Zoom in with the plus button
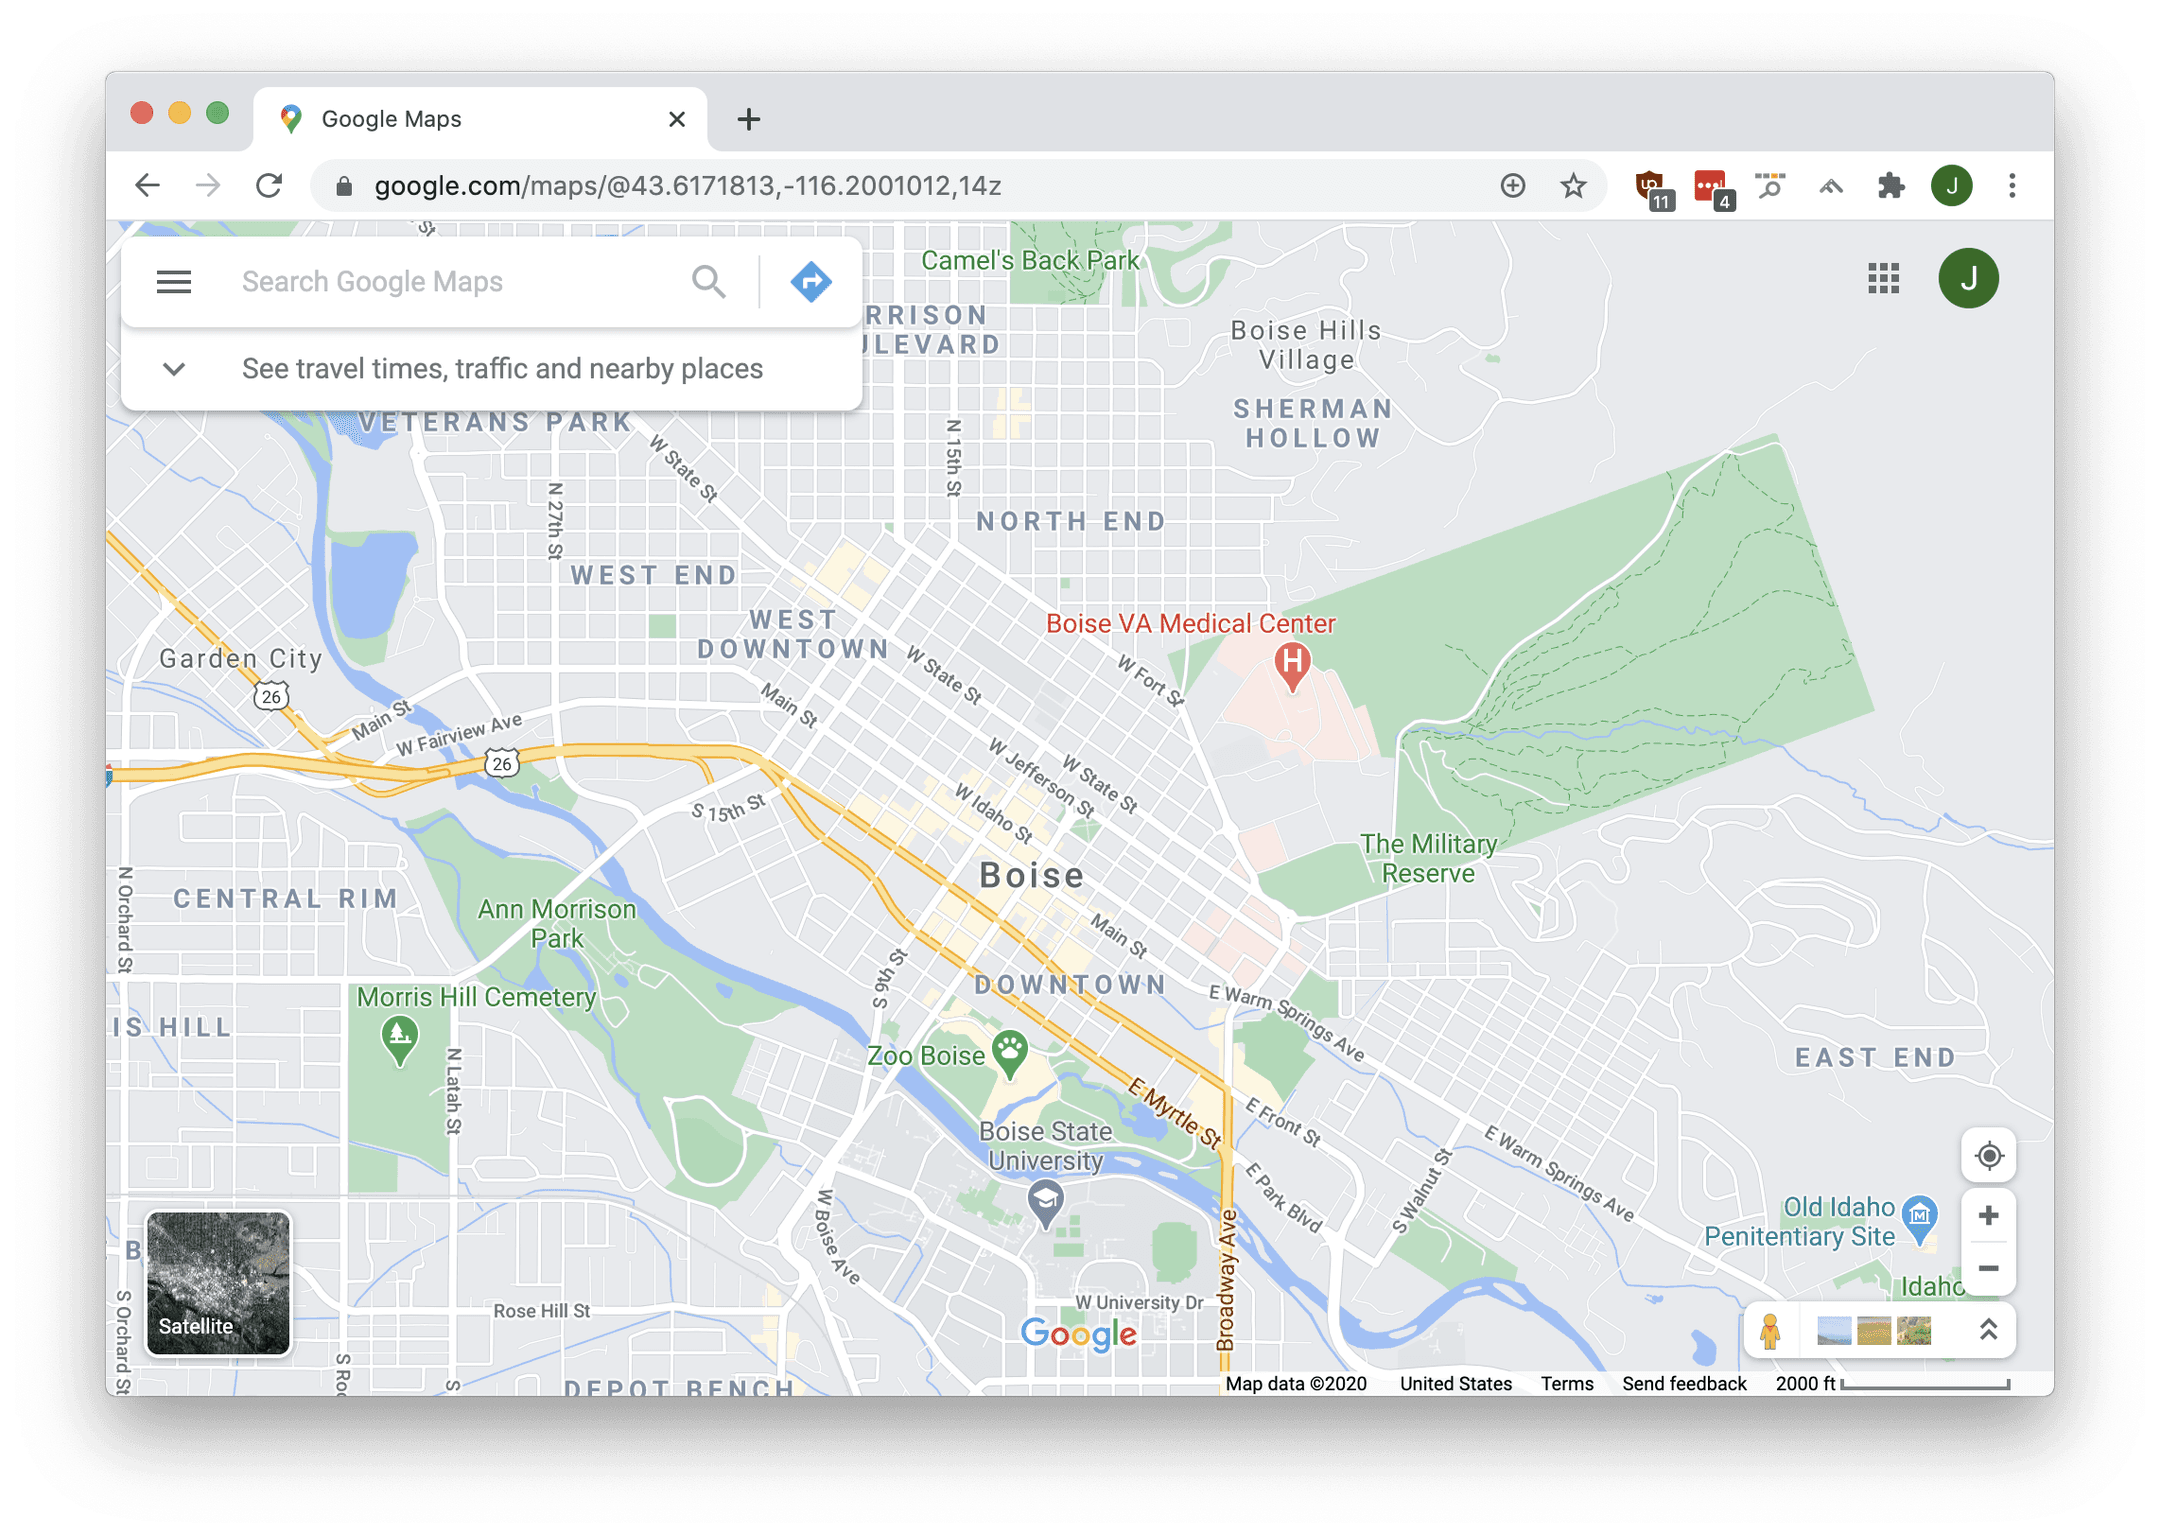The height and width of the screenshot is (1536, 2160). pos(1988,1216)
